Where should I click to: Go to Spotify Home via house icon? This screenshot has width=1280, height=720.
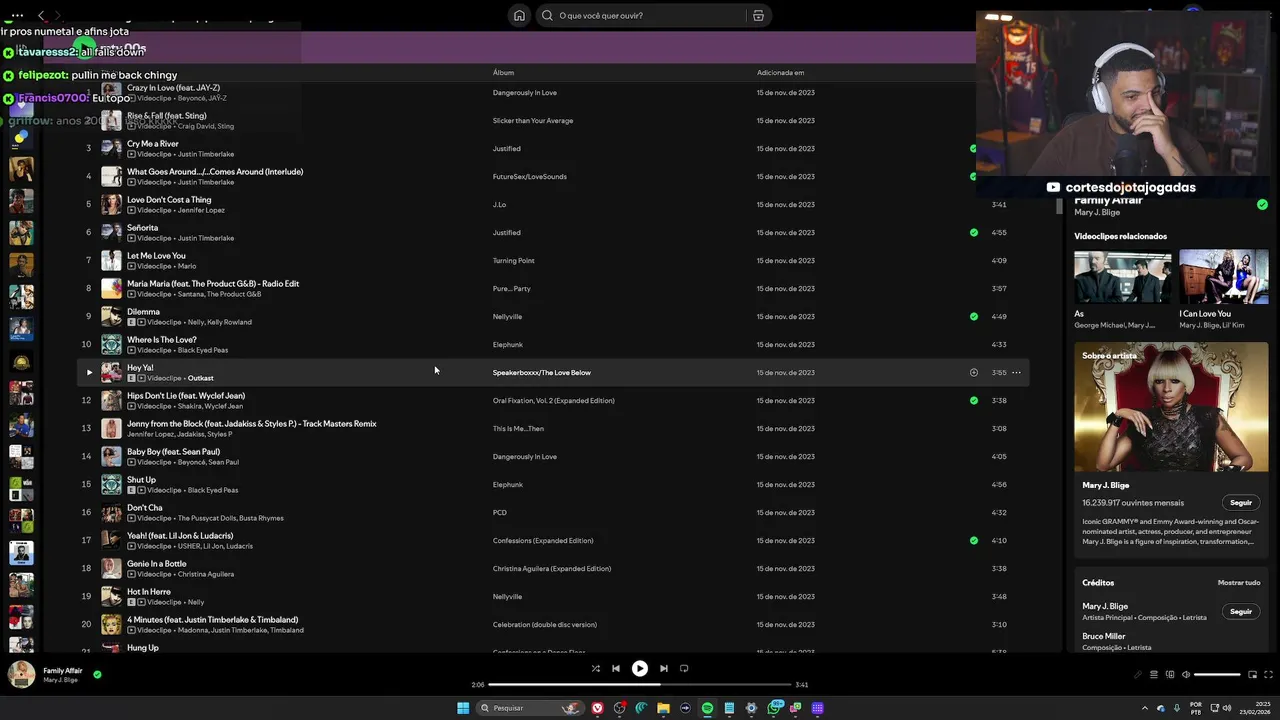(519, 15)
